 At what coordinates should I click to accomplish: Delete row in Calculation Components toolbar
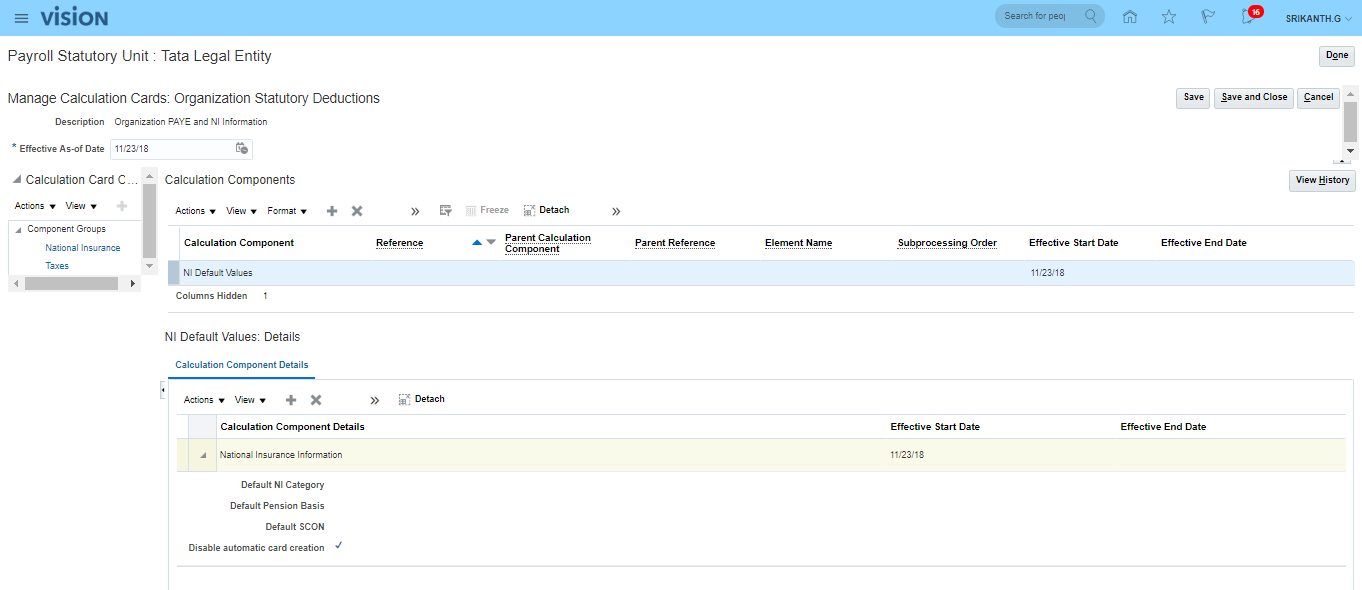pos(357,211)
